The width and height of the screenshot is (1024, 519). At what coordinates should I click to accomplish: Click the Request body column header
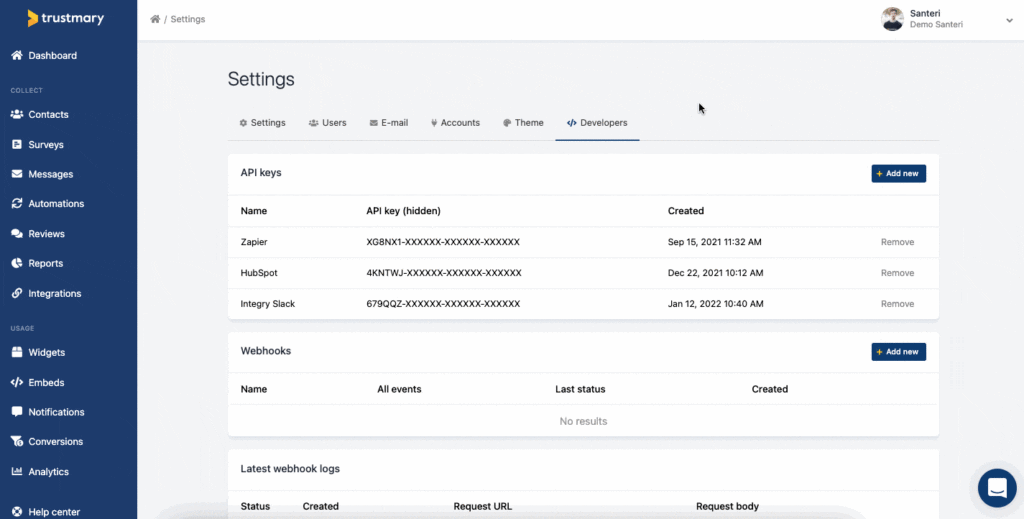click(728, 507)
